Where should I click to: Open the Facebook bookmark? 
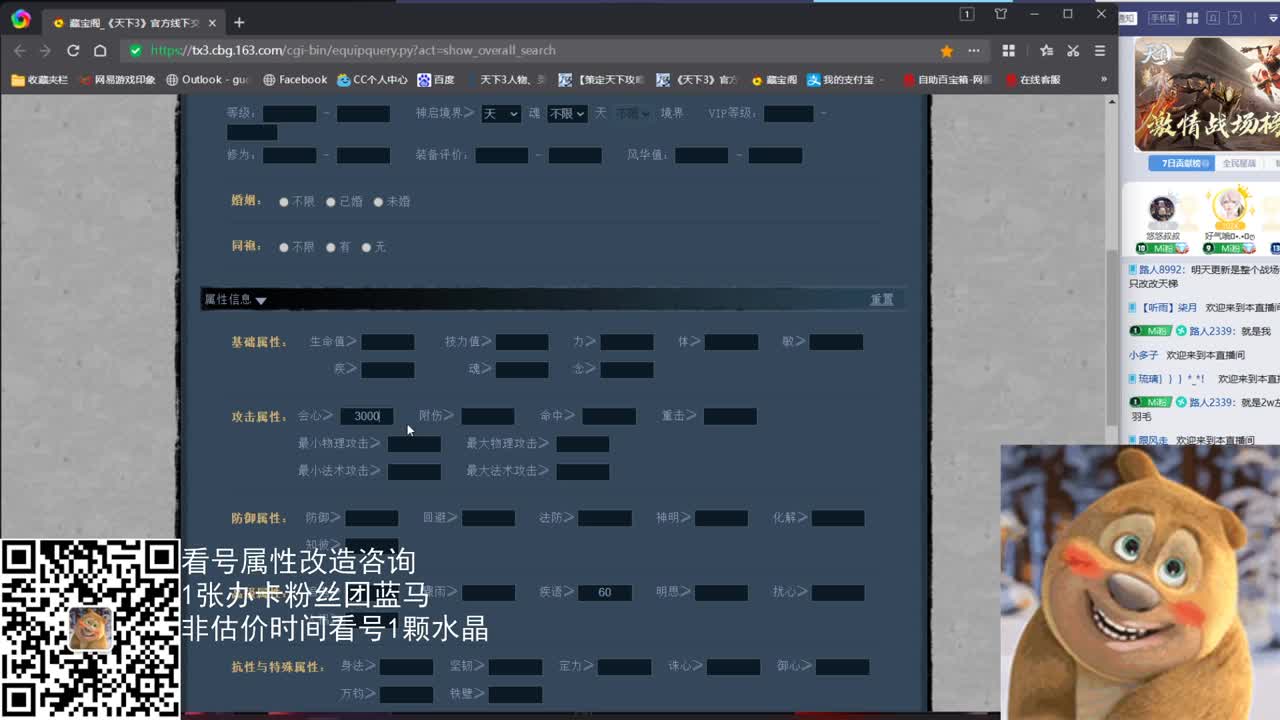[295, 80]
